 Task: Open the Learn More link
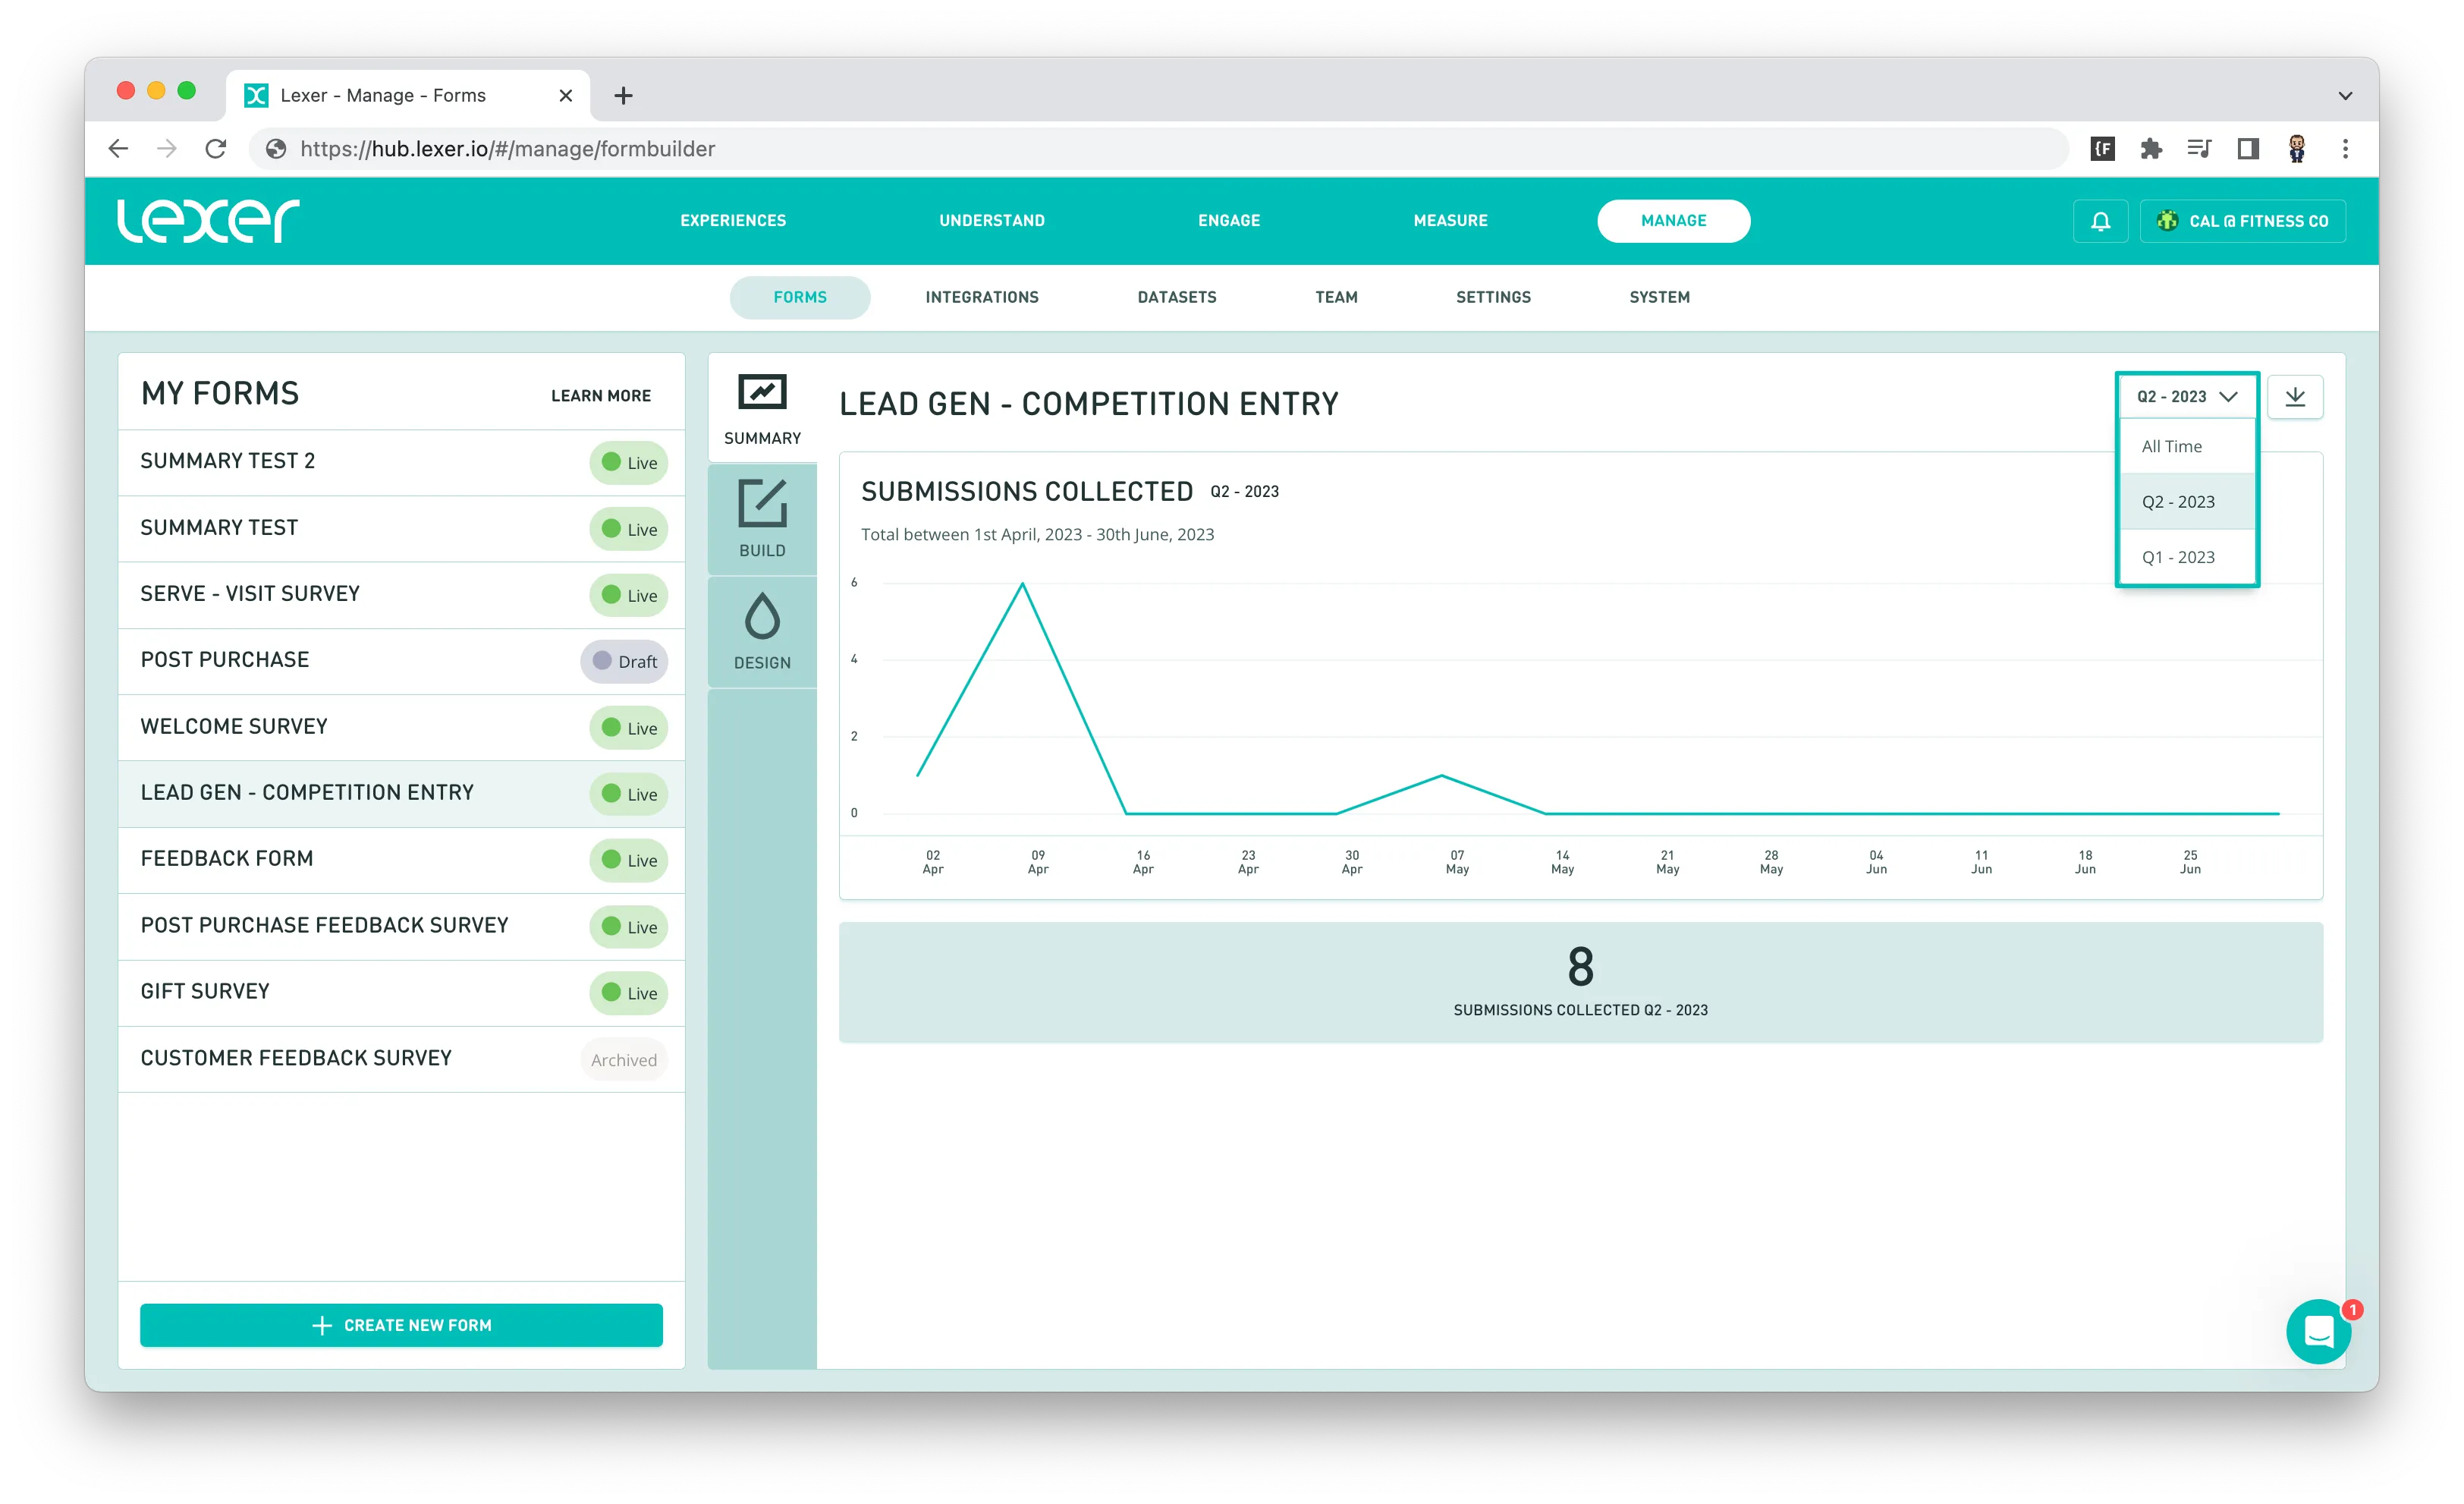600,396
